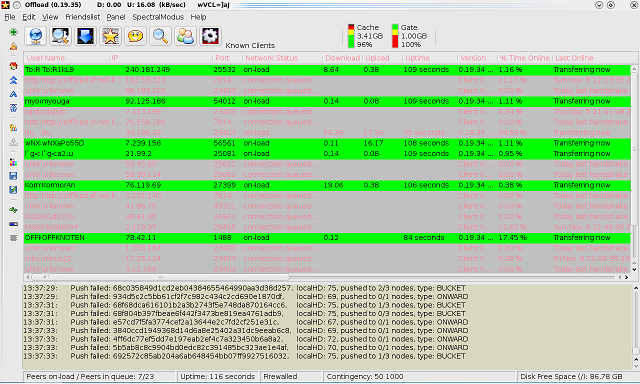Click the Uptime: 116 seconds status entry
The image size is (640, 384).
[218, 377]
